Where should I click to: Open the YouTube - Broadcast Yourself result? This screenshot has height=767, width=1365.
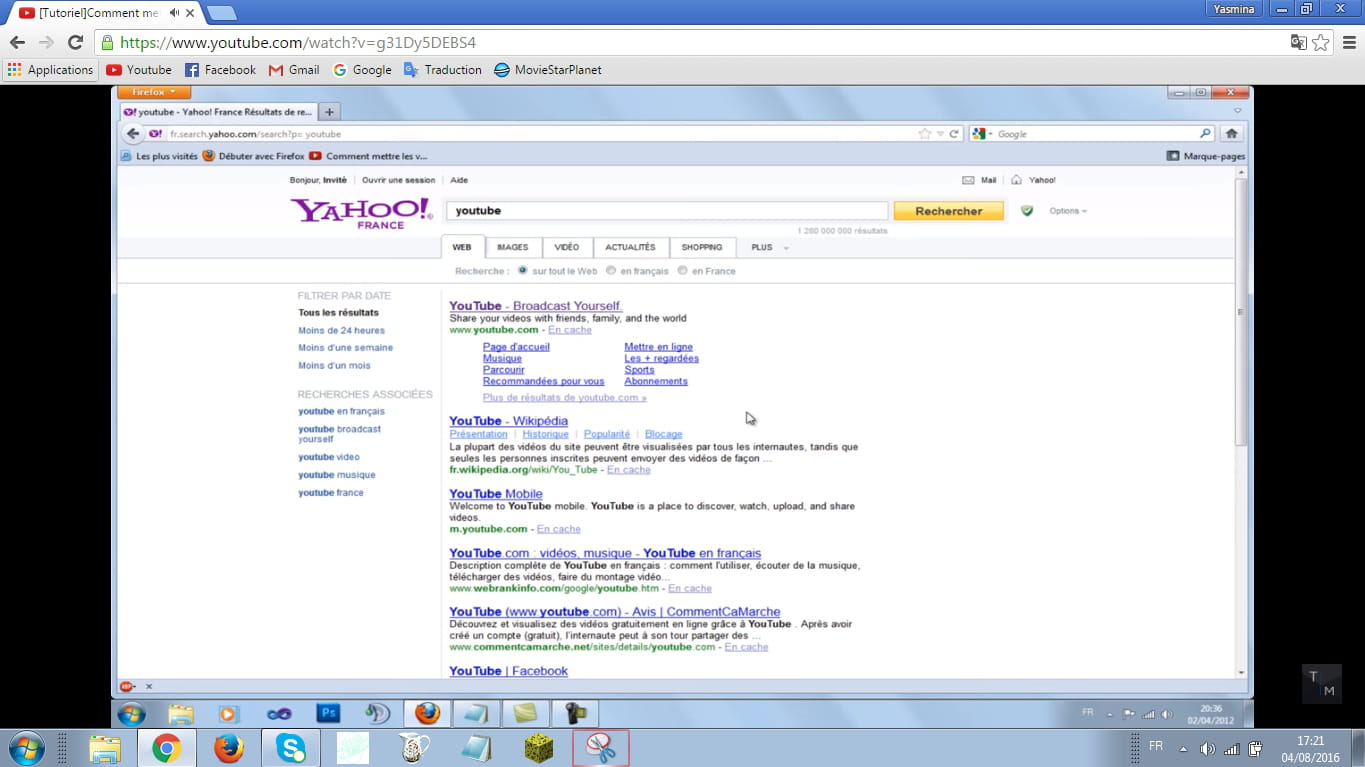click(535, 306)
